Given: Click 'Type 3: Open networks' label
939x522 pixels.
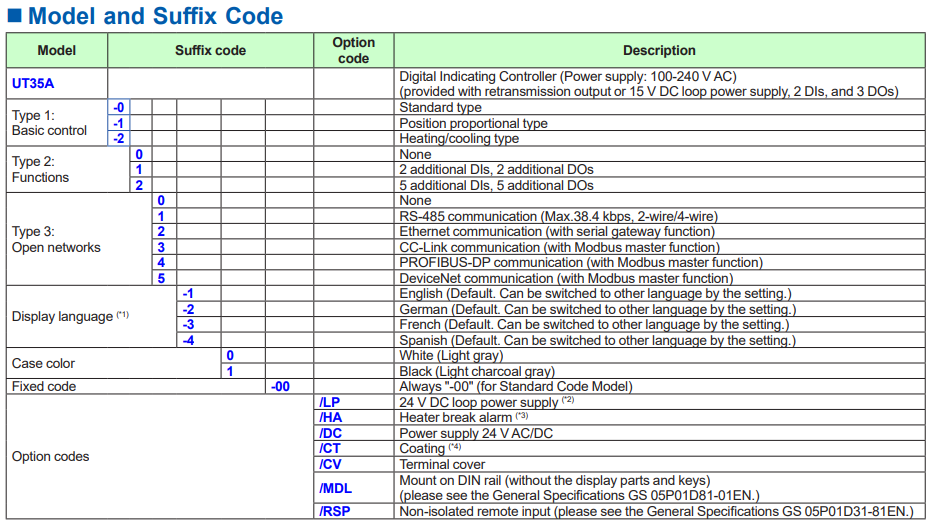Looking at the screenshot, I should 56,239.
